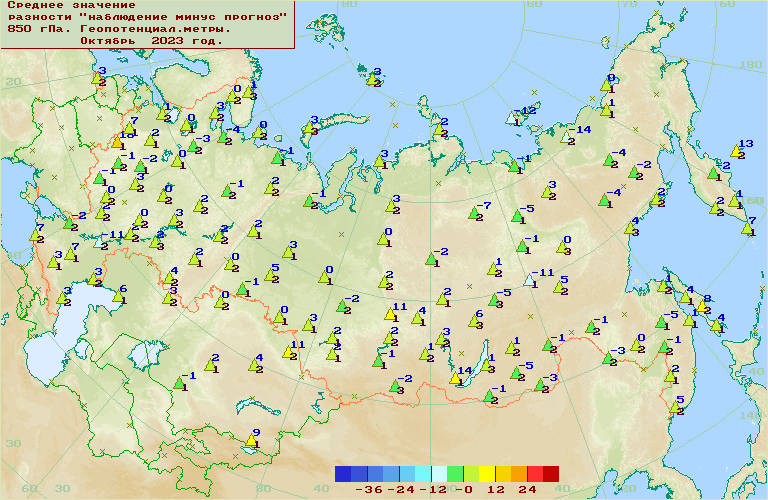The image size is (768, 500).
Task: Click the dark blue swatch at the legend's left end
Action: (343, 474)
